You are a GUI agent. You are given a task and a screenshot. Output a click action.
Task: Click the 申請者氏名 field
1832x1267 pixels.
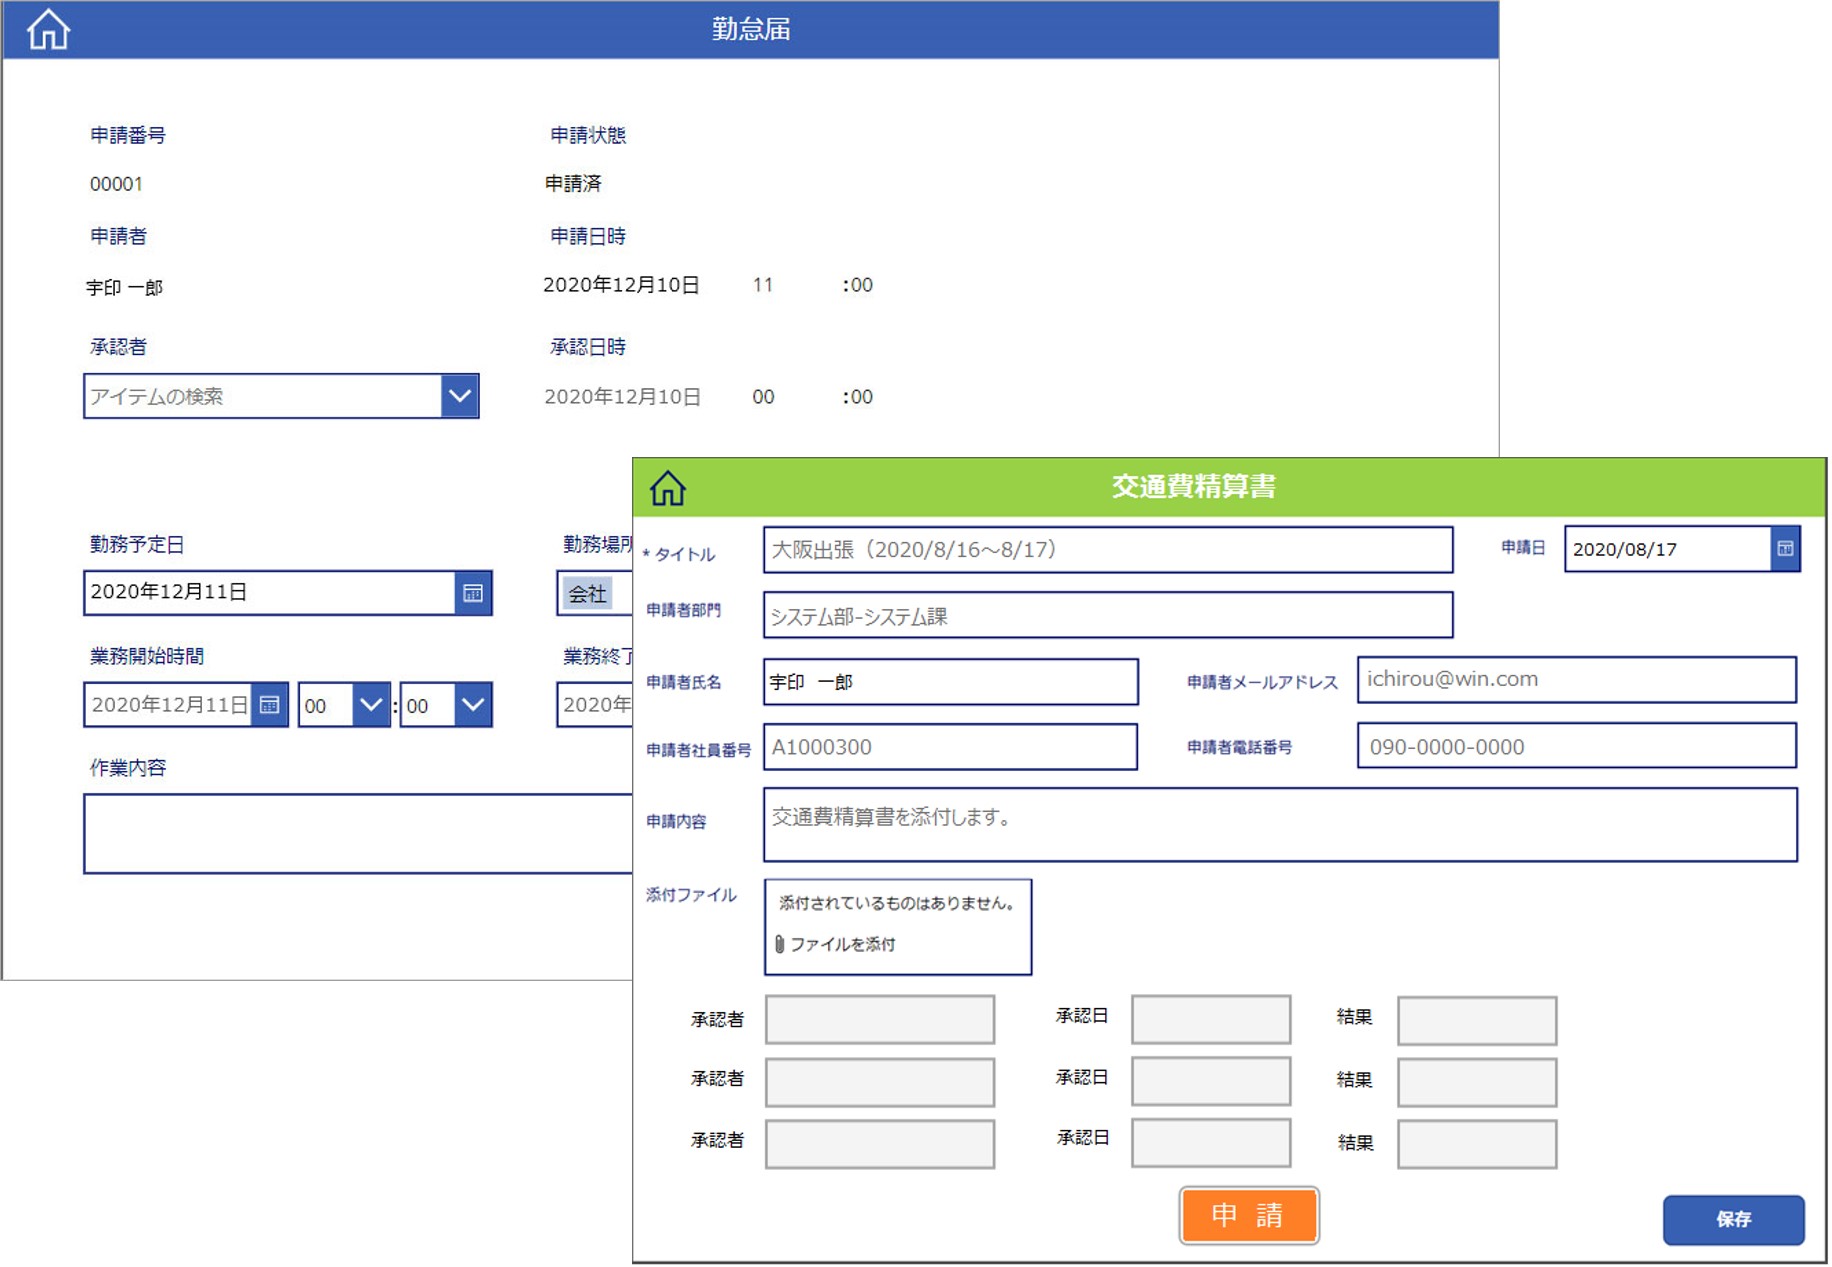point(950,682)
